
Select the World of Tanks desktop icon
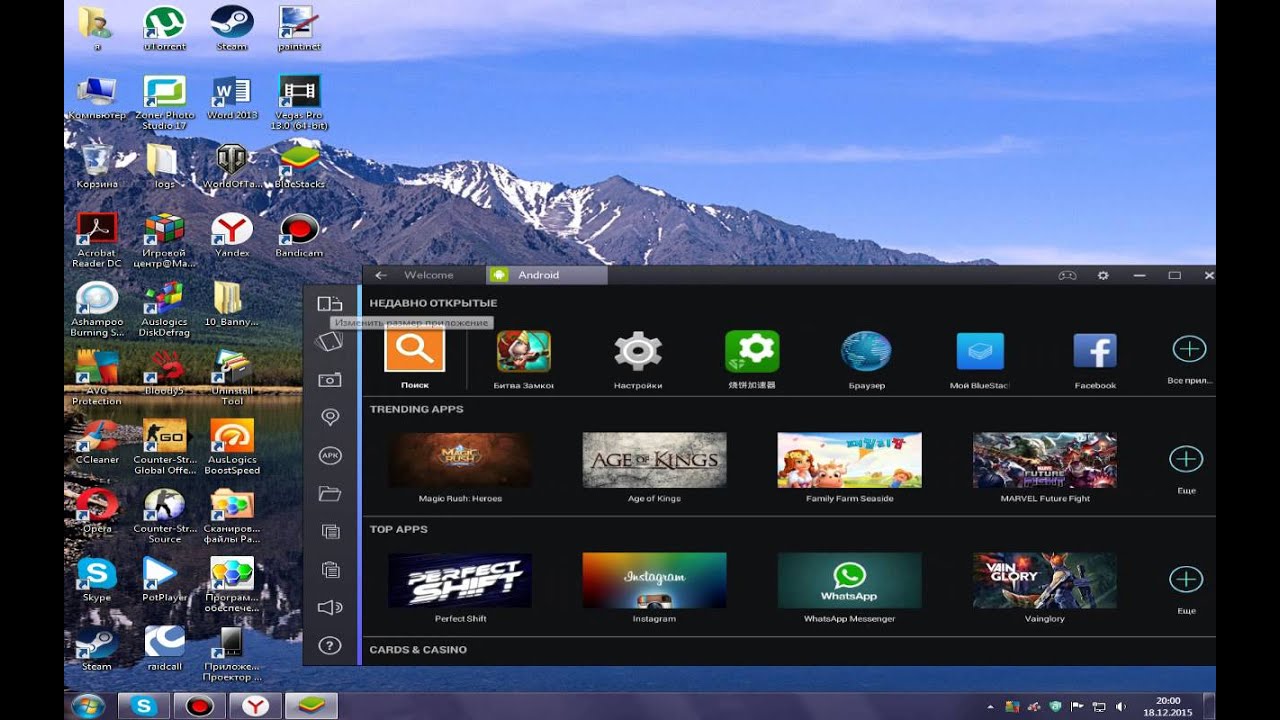coord(232,166)
